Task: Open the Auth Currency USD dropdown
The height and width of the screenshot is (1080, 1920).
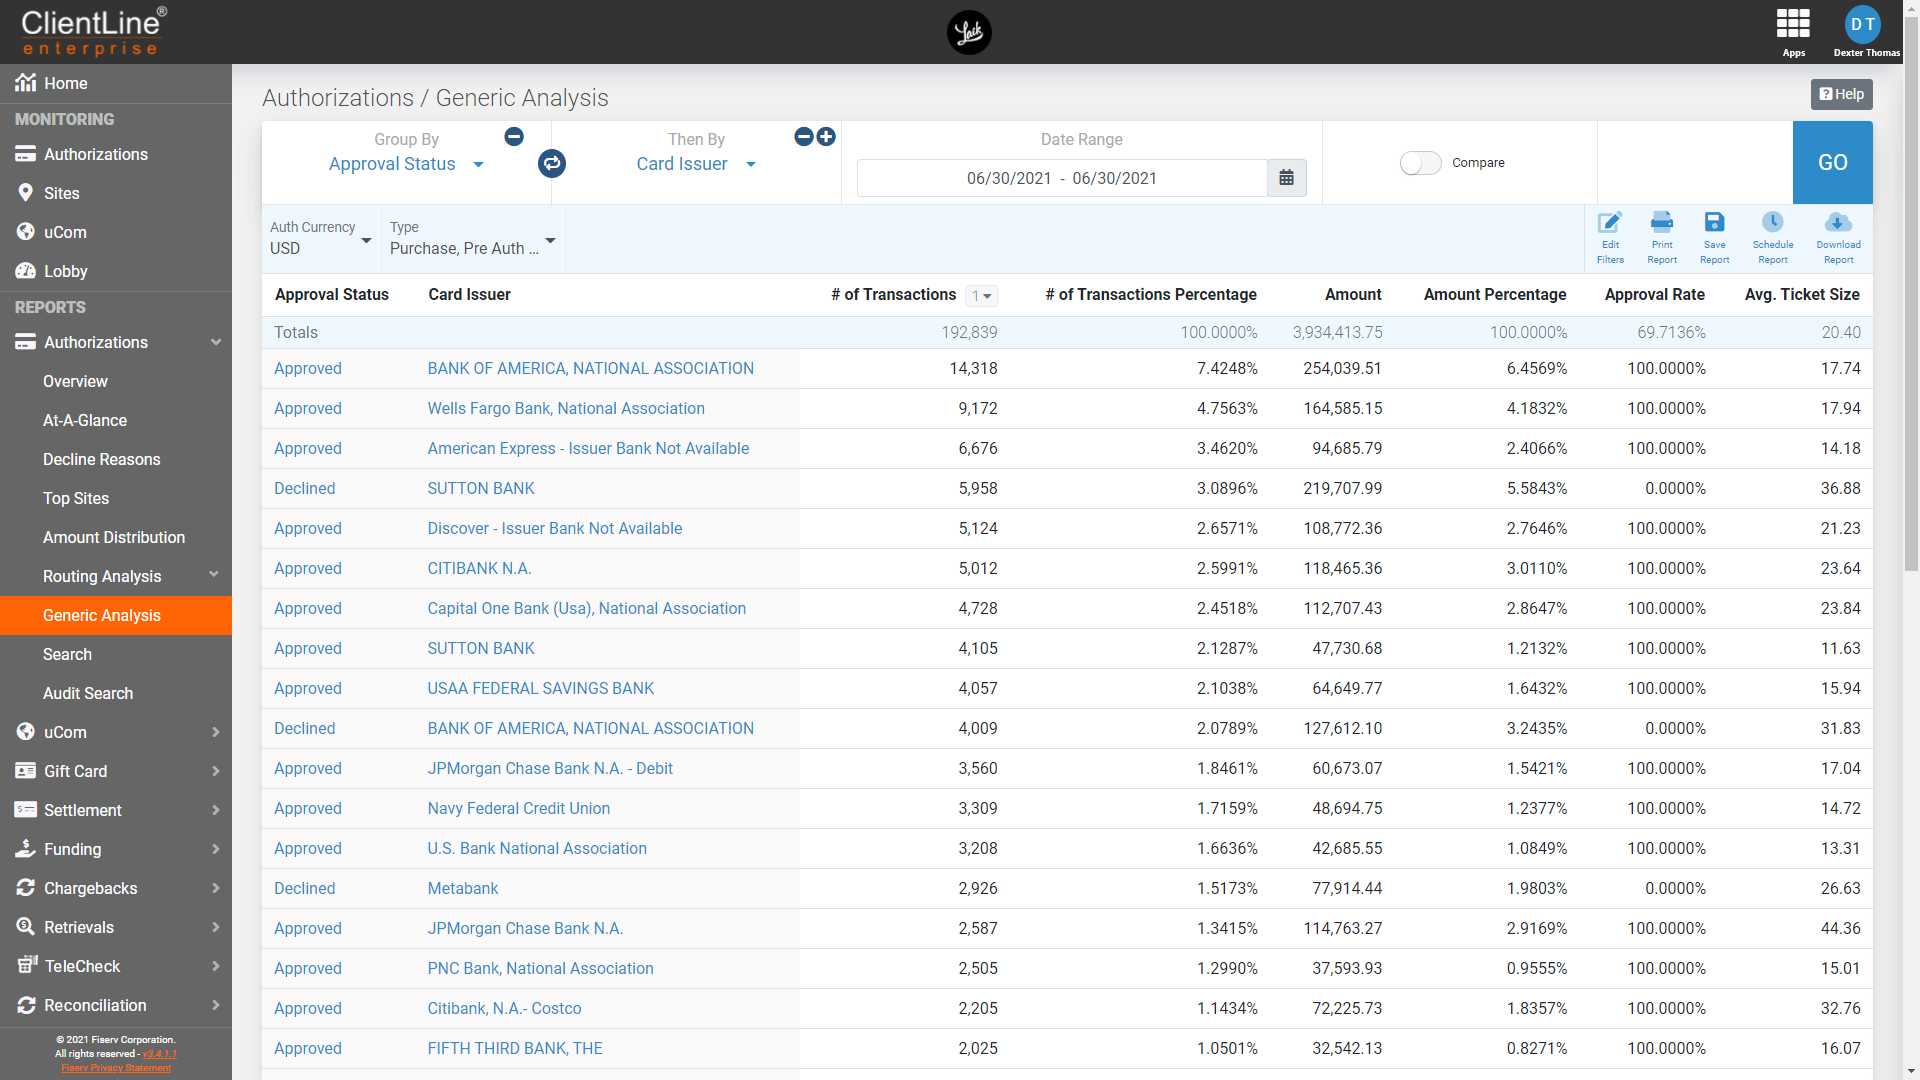Action: (x=320, y=240)
